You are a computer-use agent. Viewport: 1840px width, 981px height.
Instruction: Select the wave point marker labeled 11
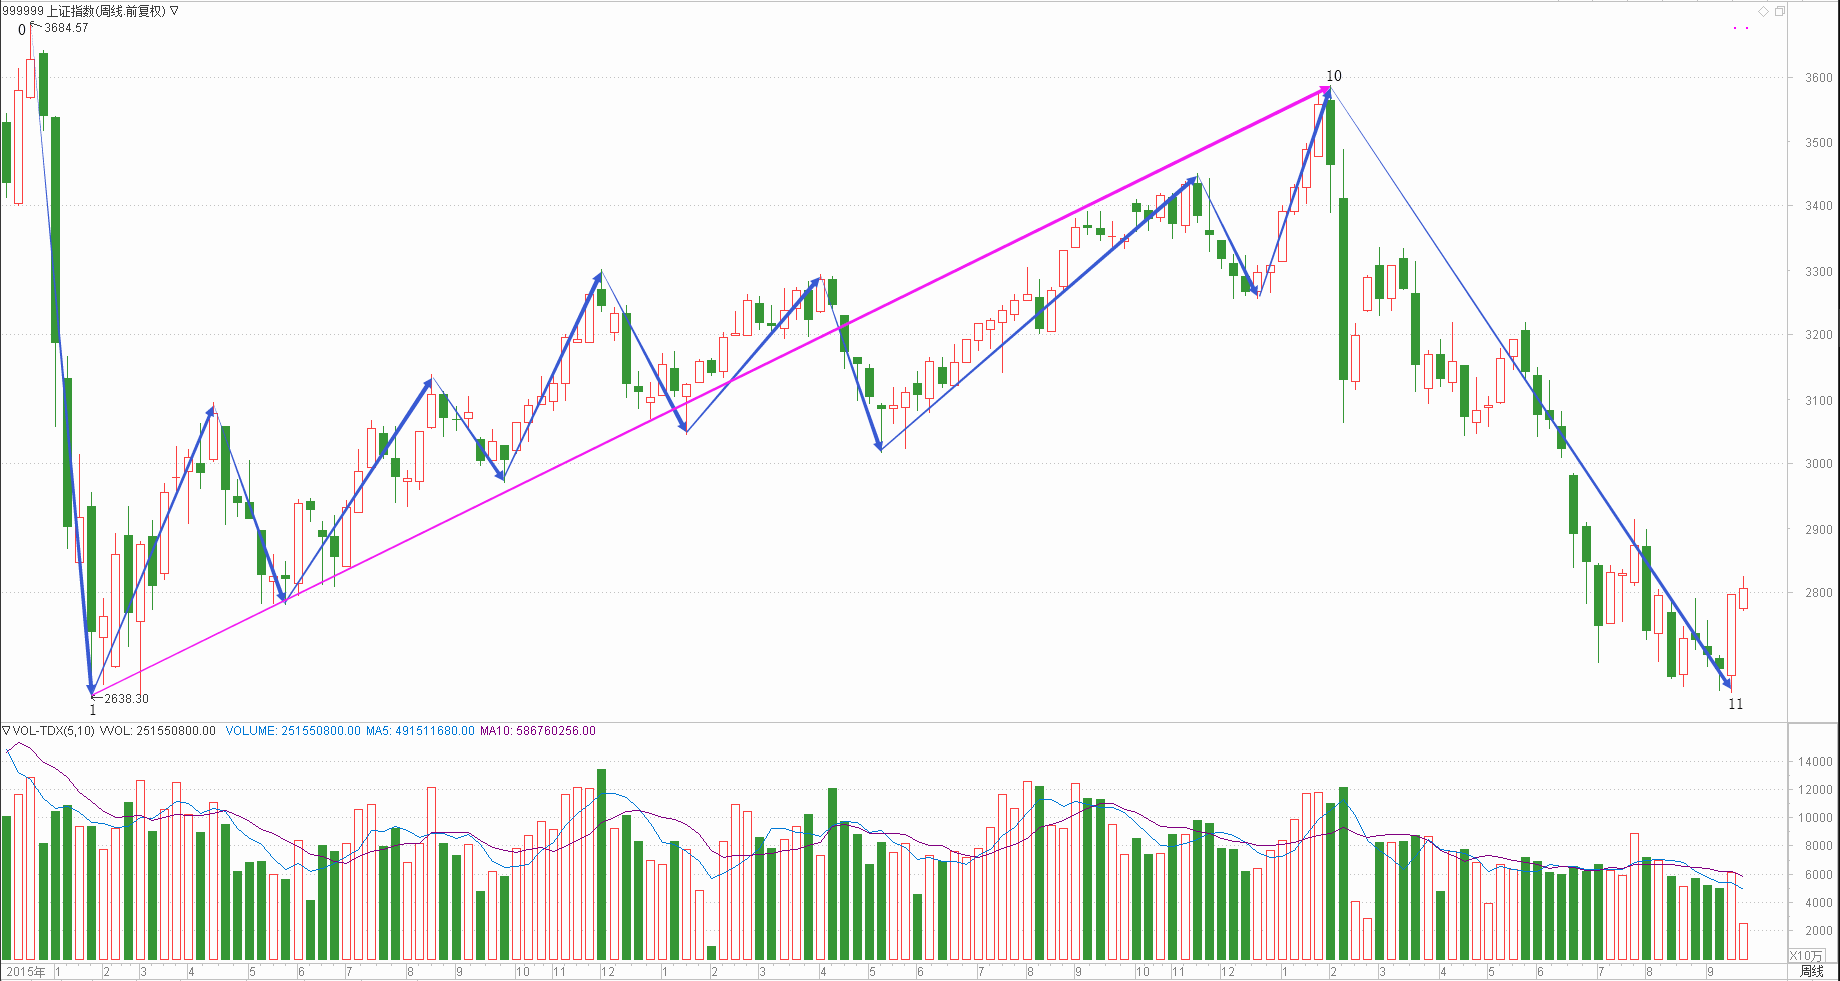tap(1735, 704)
